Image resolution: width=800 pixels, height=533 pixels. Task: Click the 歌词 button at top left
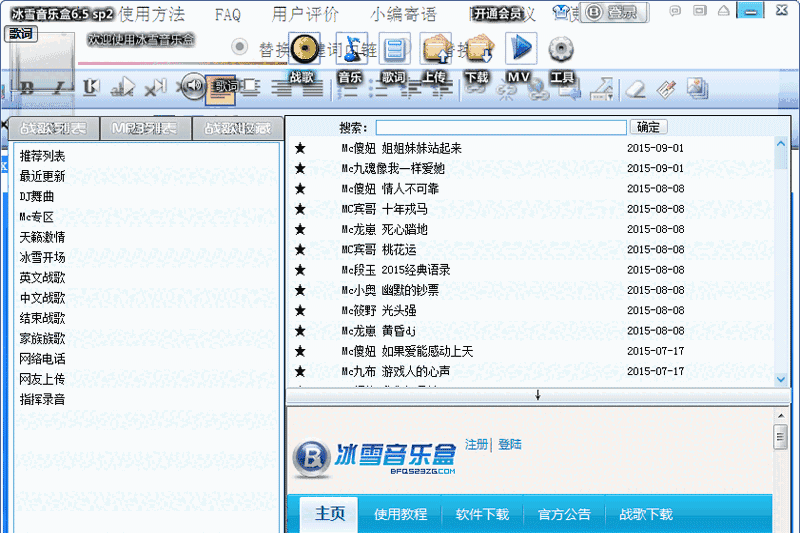pyautogui.click(x=21, y=34)
